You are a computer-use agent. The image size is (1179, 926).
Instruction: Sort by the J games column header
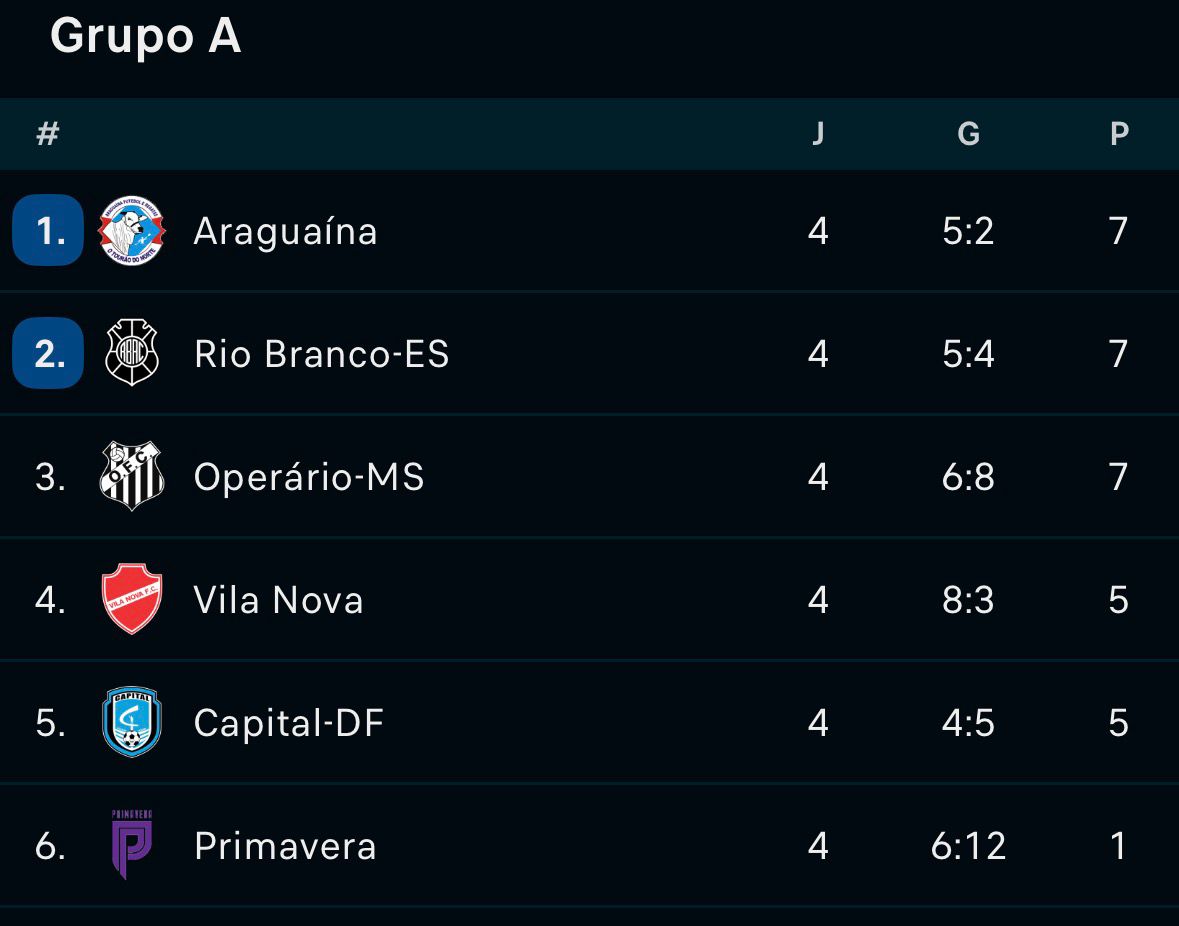click(x=818, y=134)
